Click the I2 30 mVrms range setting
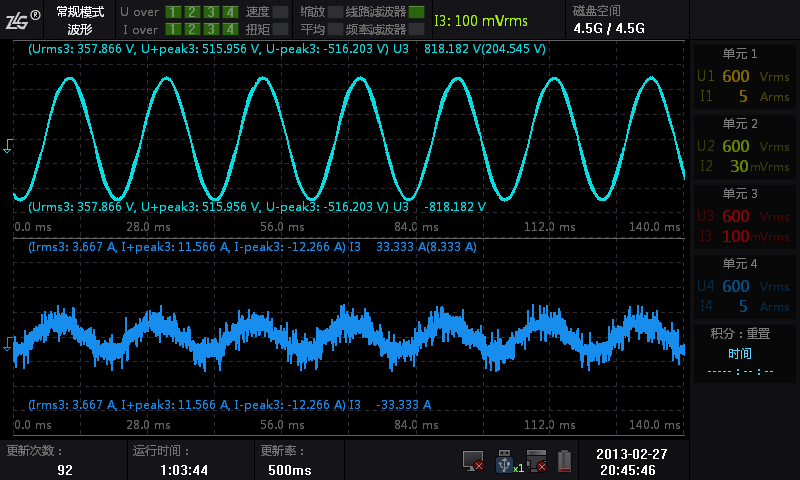Screen dimensions: 800x480 coord(744,166)
